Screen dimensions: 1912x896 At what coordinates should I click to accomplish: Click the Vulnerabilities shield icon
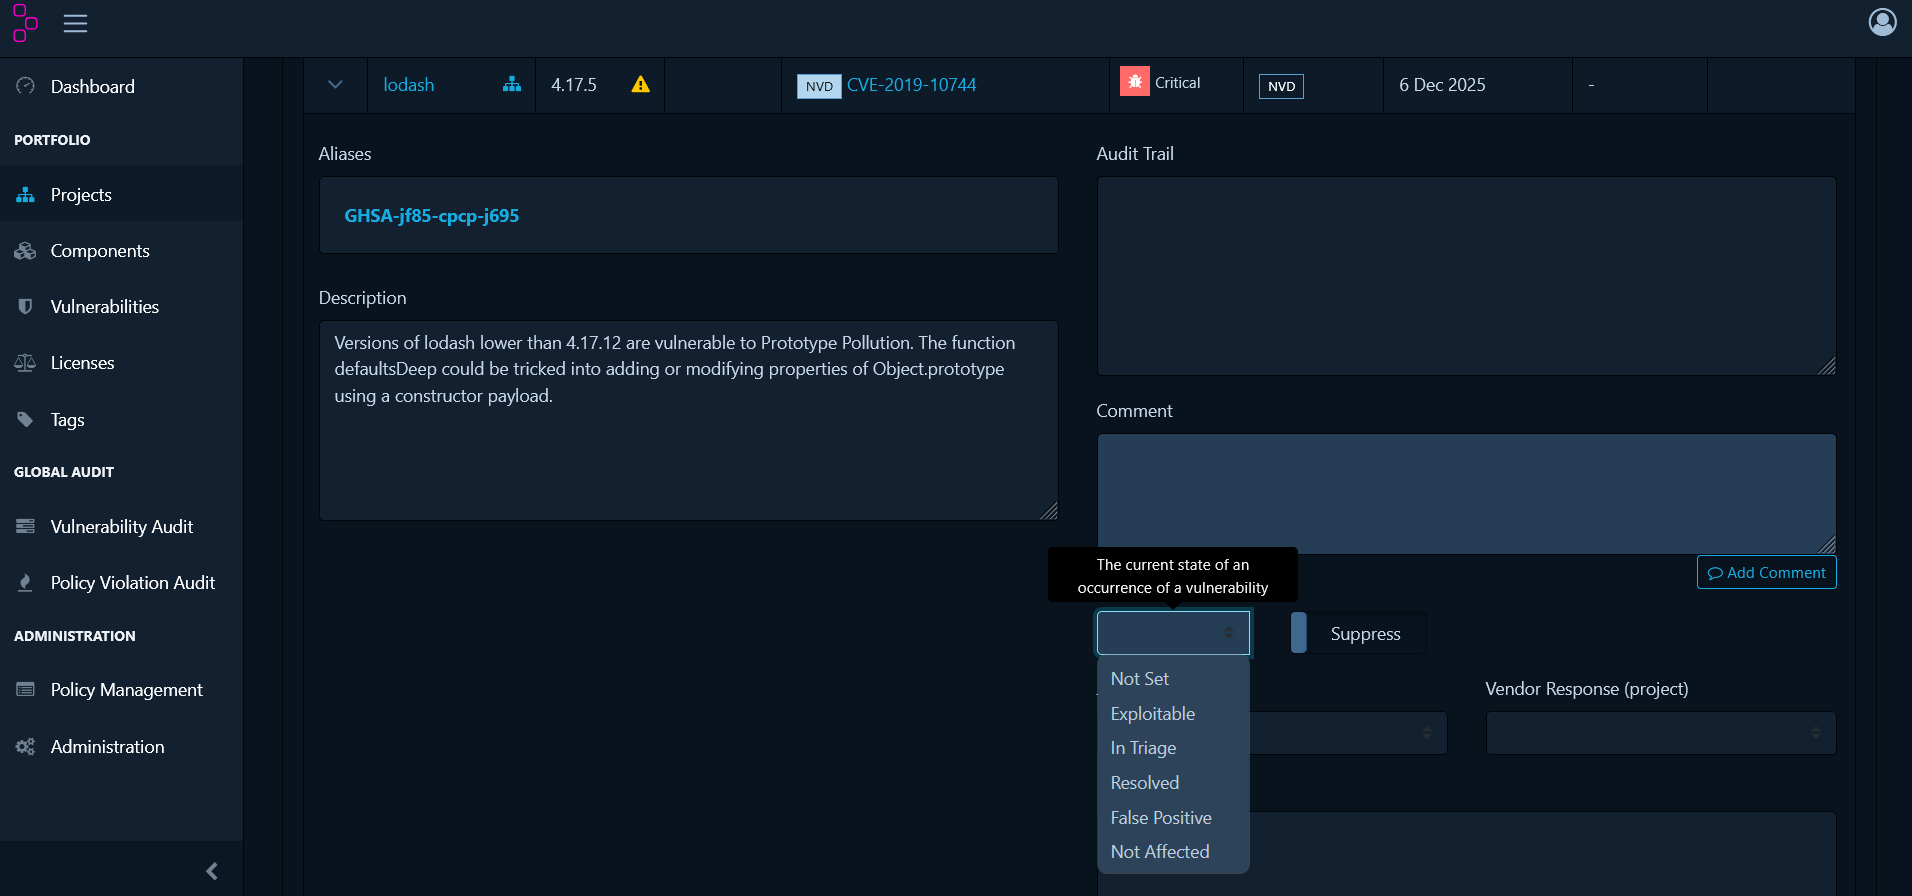click(26, 306)
